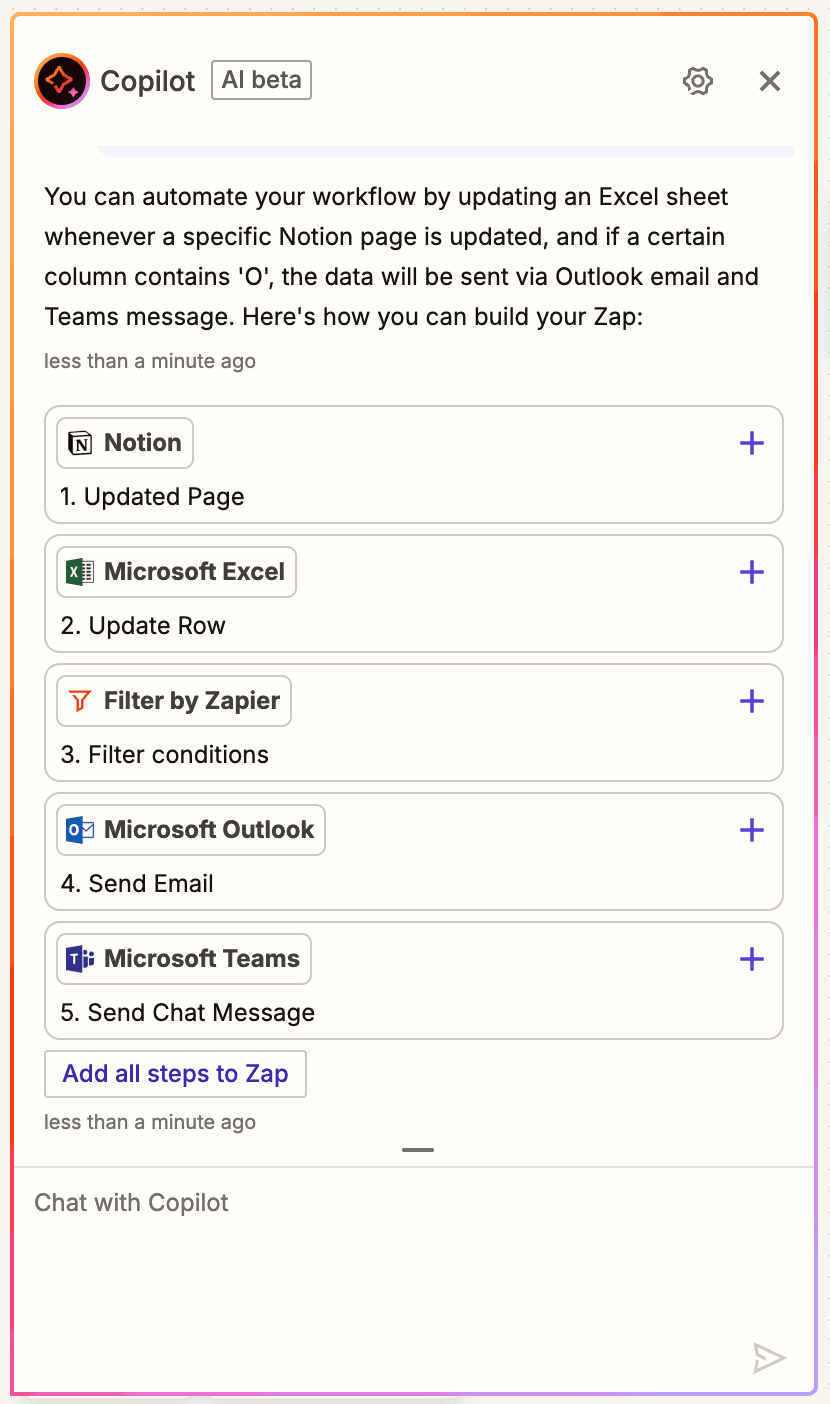Click the Copilot star logo
The height and width of the screenshot is (1404, 830).
click(62, 81)
